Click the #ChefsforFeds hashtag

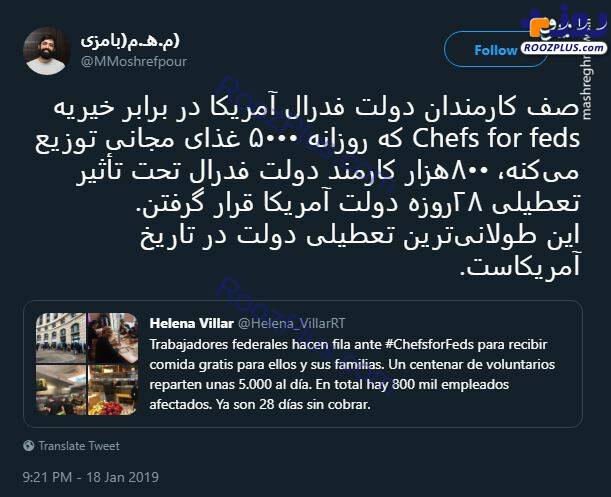[429, 345]
